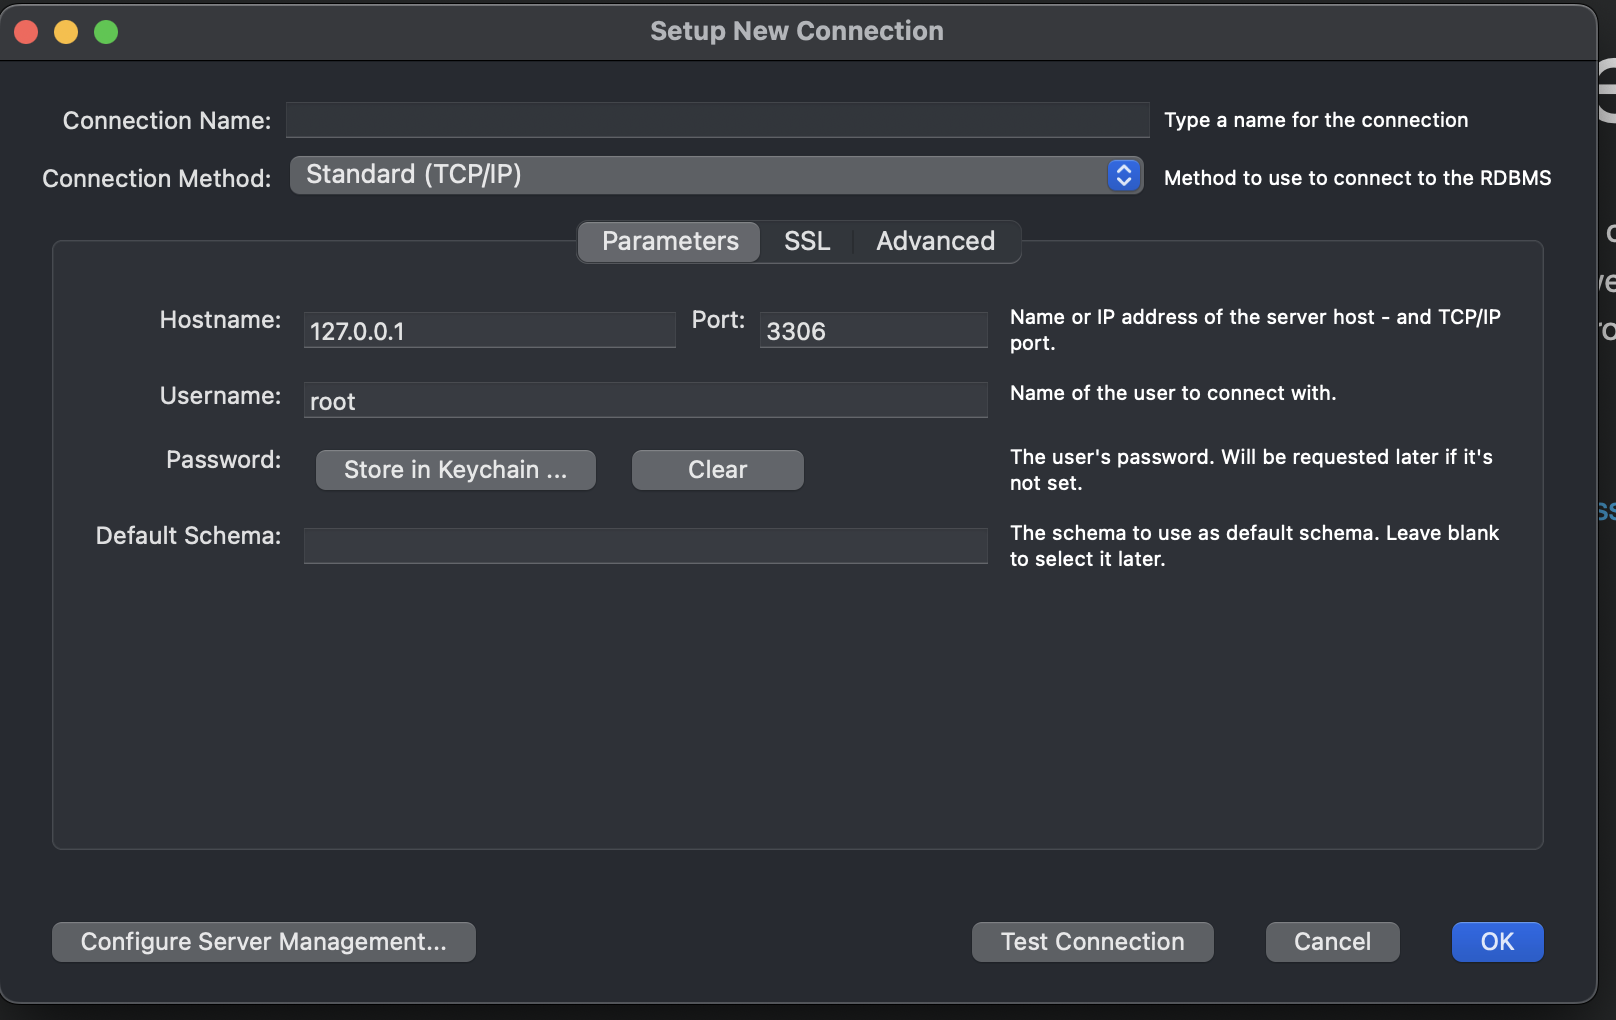1616x1020 pixels.
Task: Go to the Advanced tab
Action: 935,241
